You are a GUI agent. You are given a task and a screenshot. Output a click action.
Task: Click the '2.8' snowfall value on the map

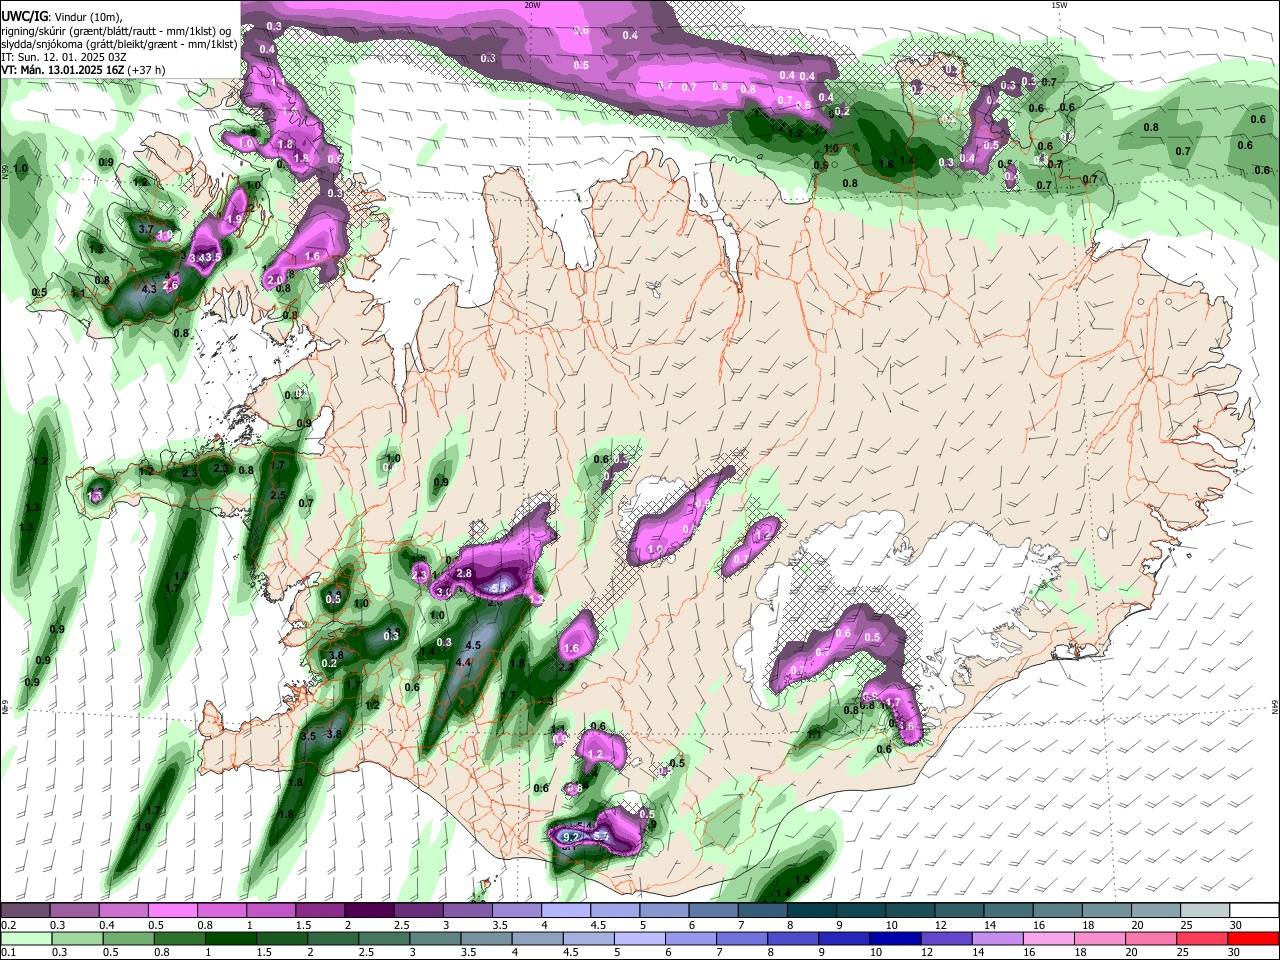tap(464, 573)
